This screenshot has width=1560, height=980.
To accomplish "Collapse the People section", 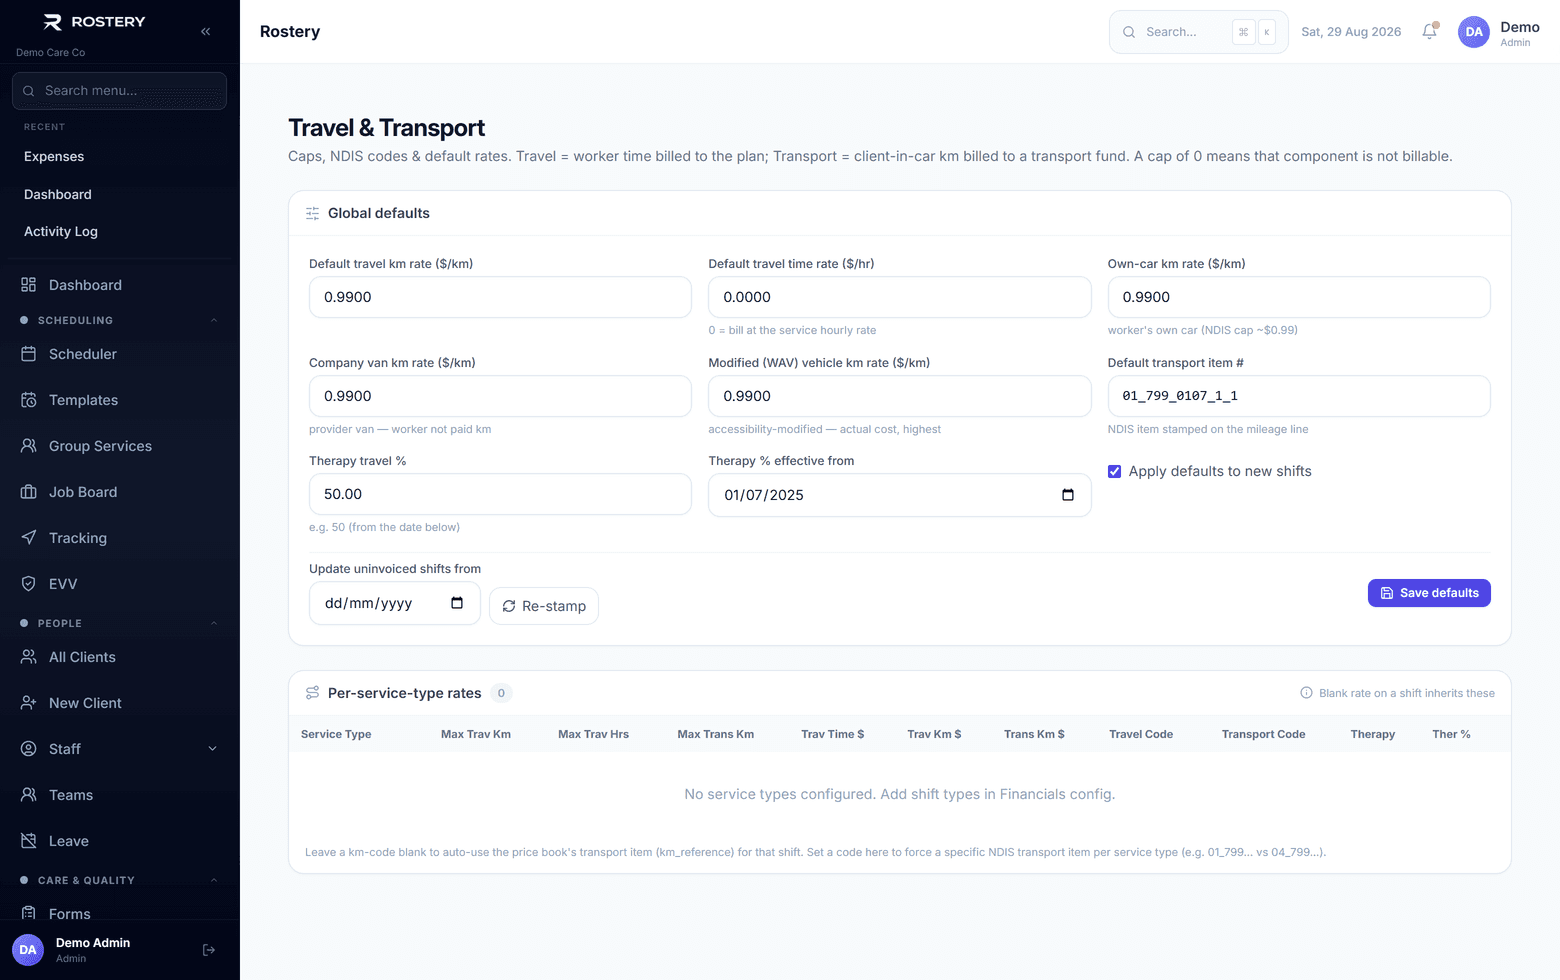I will [x=213, y=624].
